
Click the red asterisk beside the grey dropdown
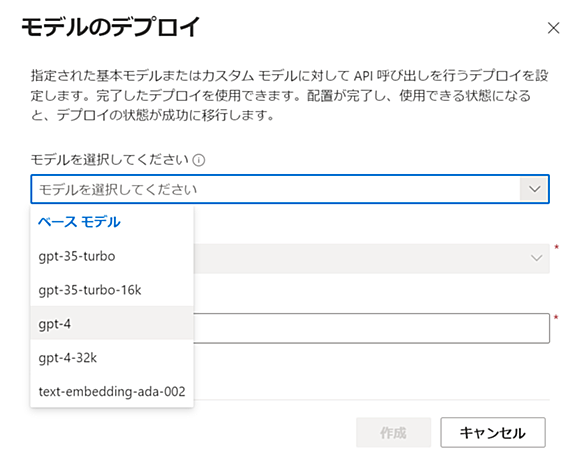point(556,247)
